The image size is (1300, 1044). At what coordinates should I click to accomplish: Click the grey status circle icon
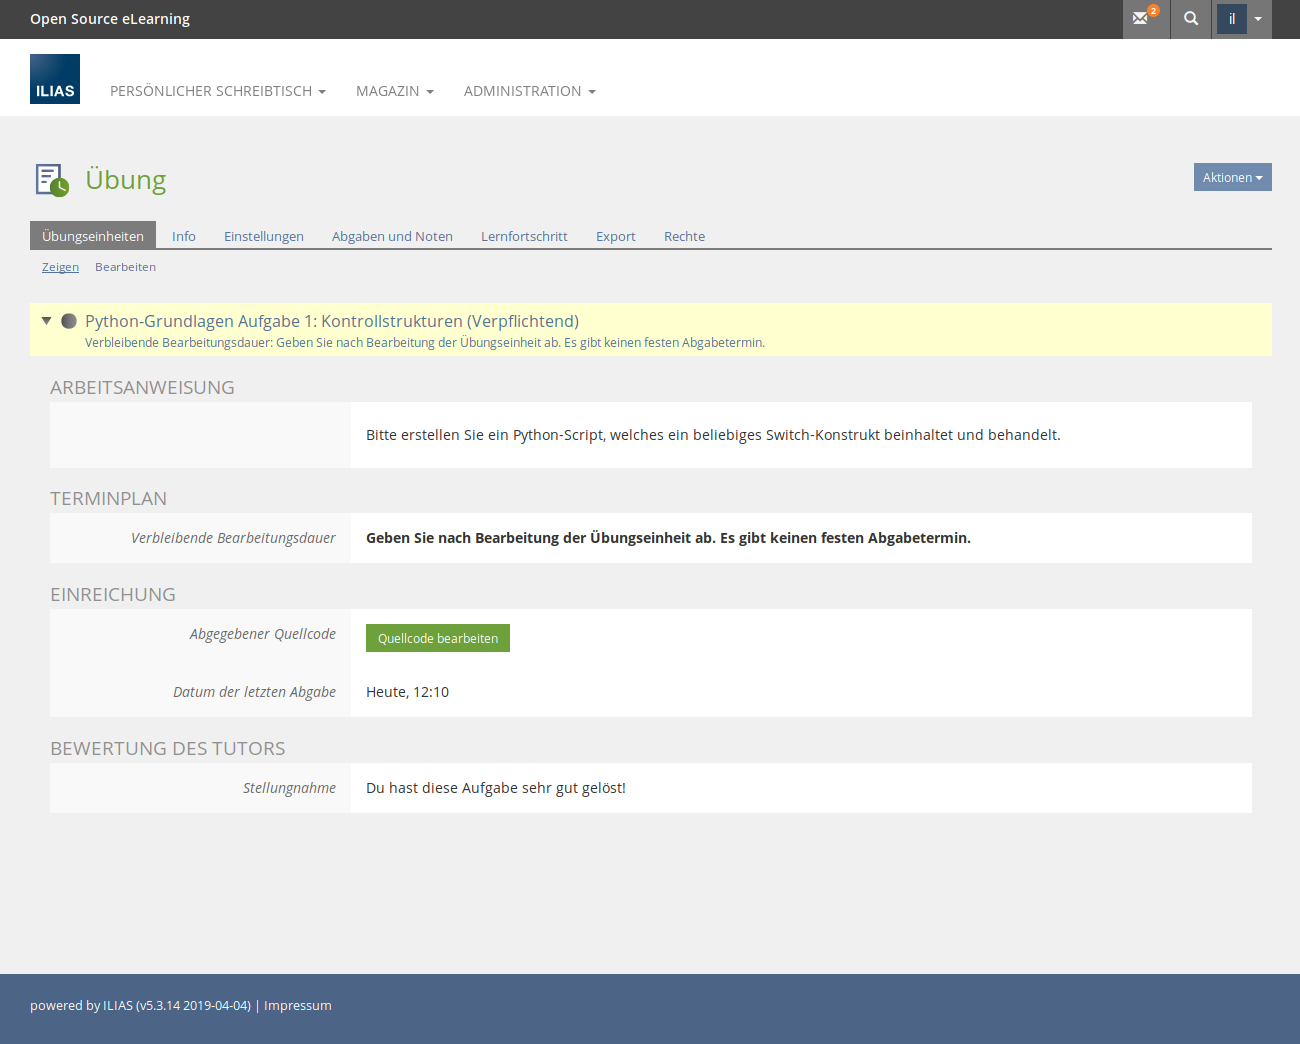click(69, 321)
